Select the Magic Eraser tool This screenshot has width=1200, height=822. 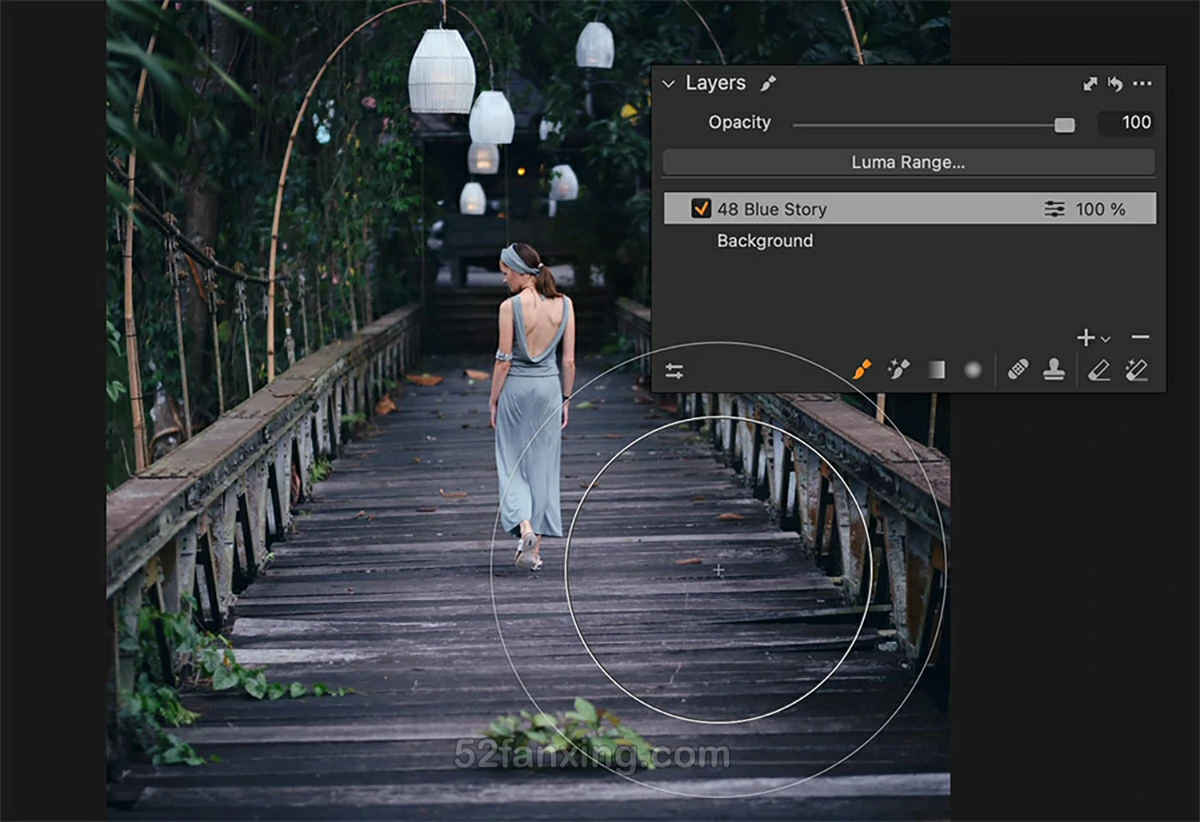pyautogui.click(x=1136, y=370)
